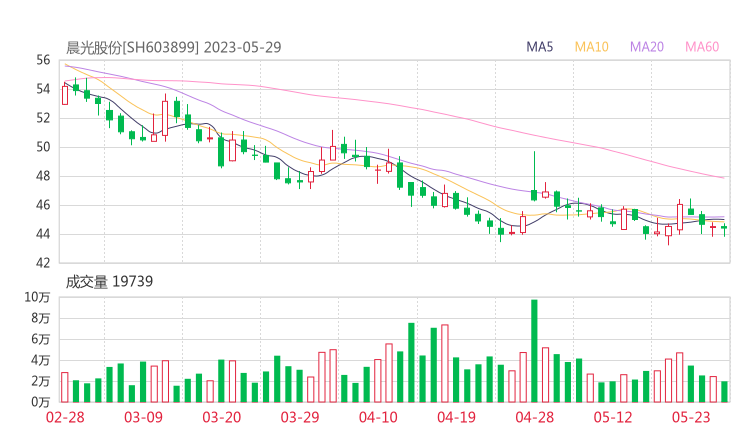
Task: Click the 46 price axis label
Action: (x=43, y=205)
